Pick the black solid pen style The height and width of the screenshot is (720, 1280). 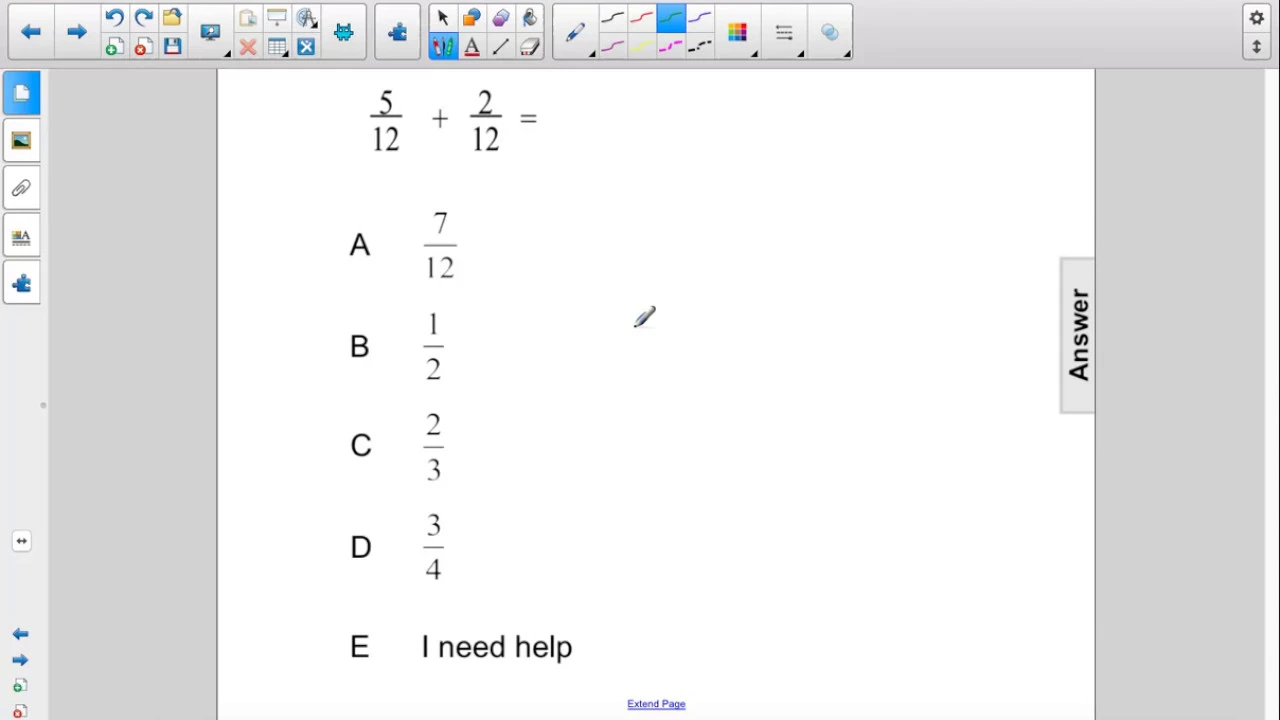point(613,18)
